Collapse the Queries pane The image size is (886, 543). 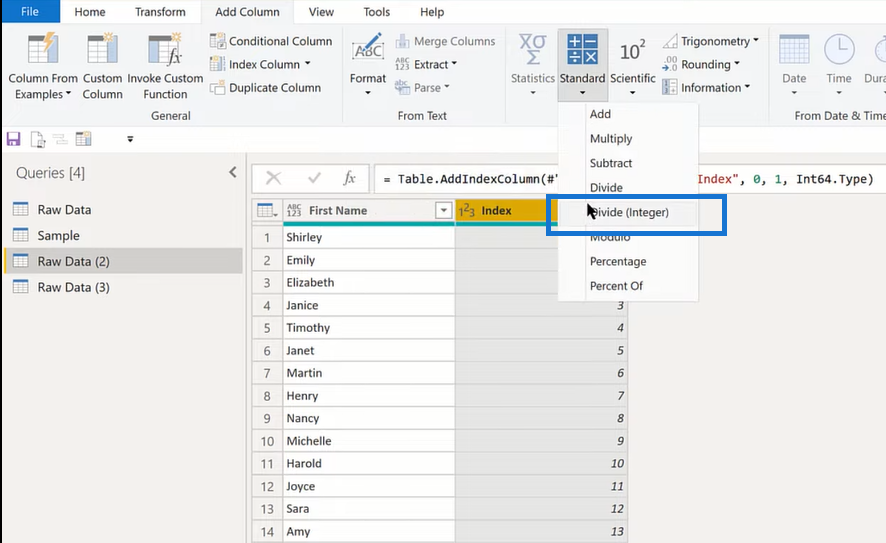pos(233,172)
